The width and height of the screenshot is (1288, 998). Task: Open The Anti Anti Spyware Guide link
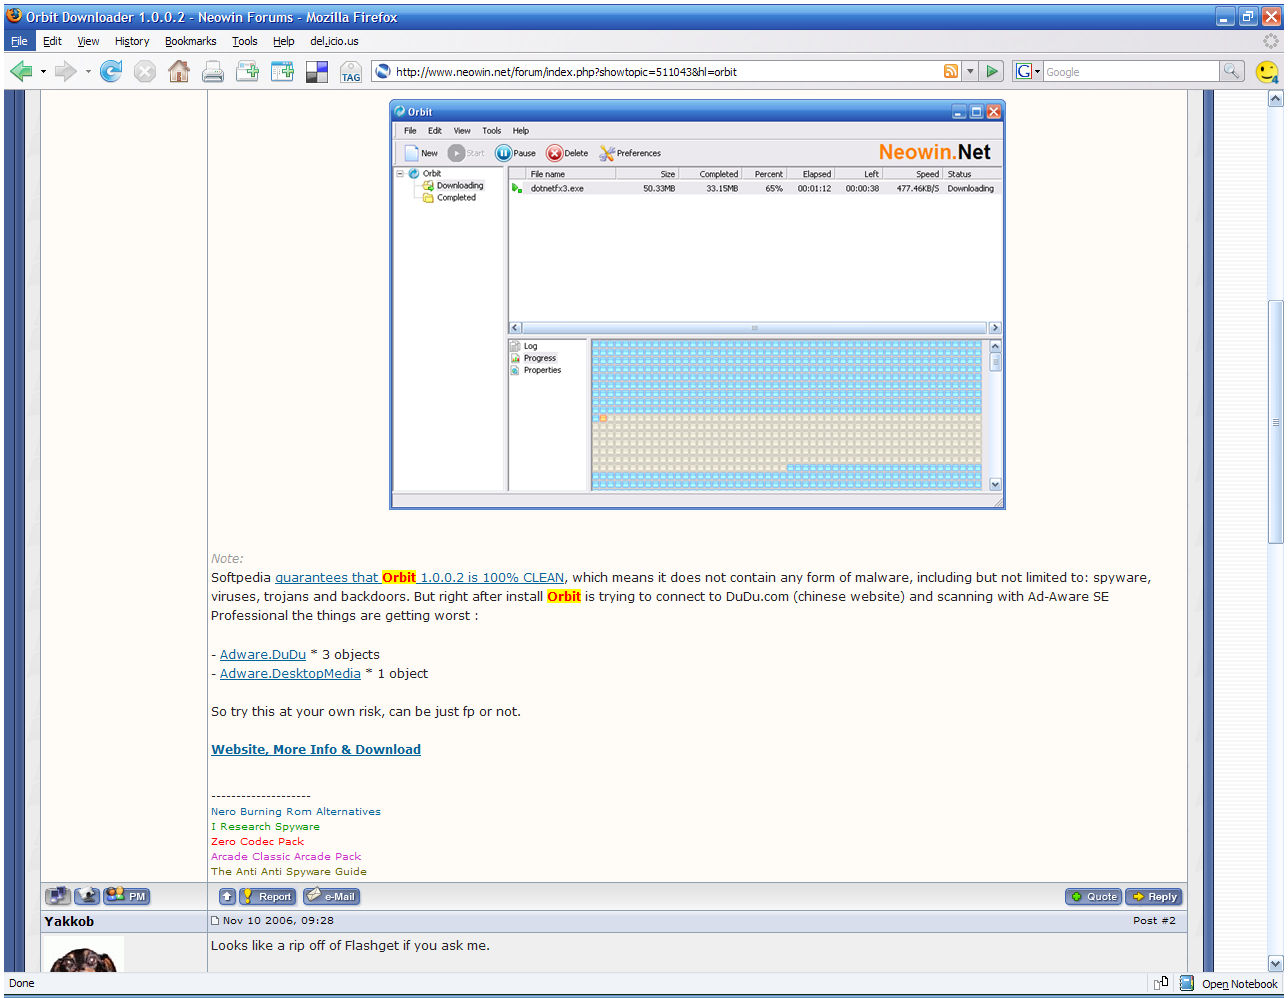click(289, 871)
